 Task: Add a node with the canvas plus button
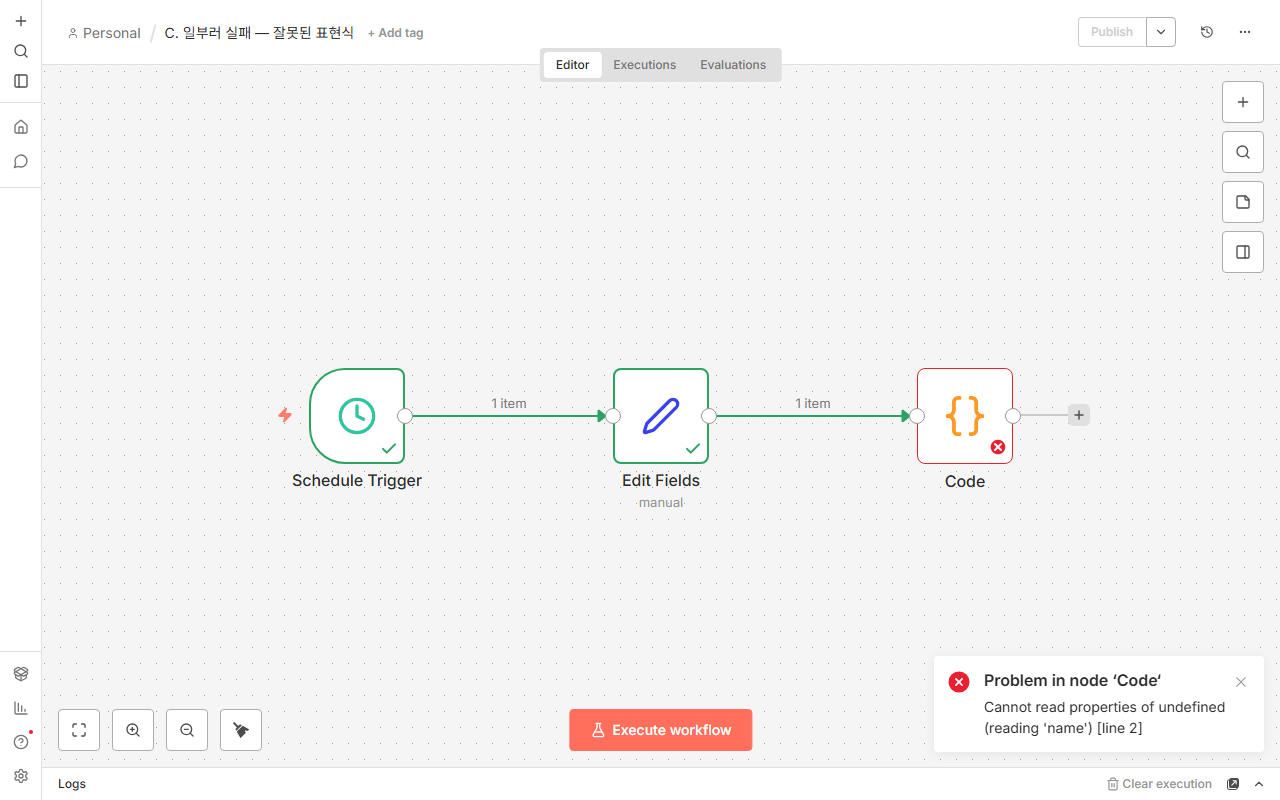point(1243,102)
